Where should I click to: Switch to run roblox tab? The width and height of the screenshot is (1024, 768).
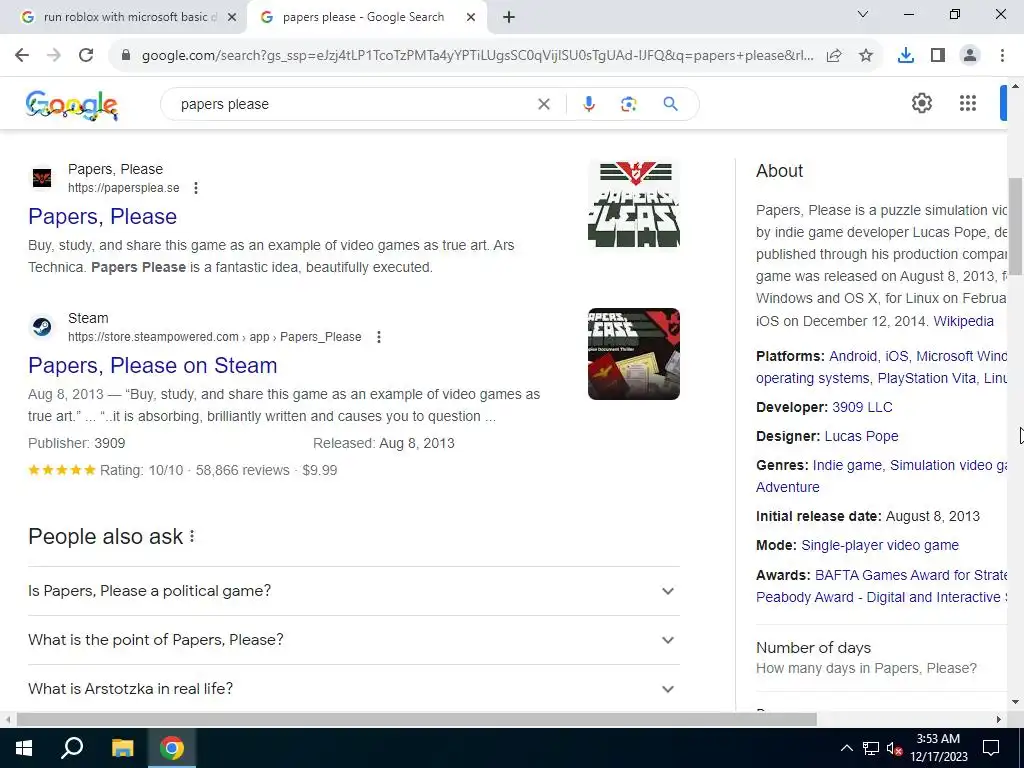pos(124,17)
